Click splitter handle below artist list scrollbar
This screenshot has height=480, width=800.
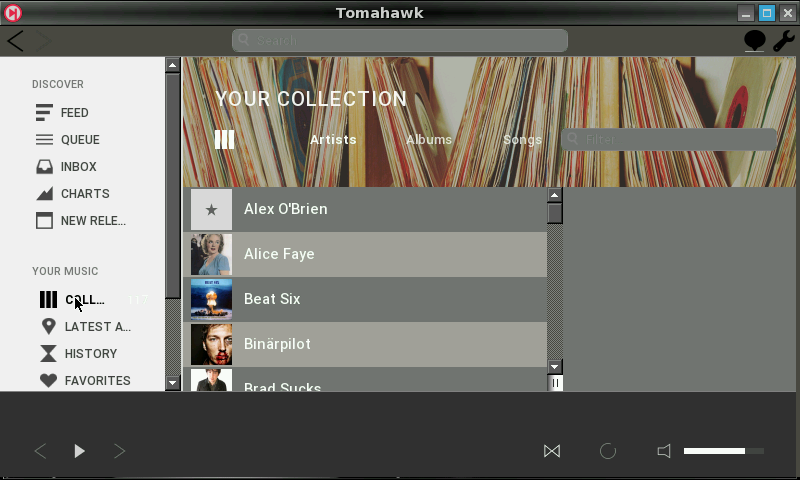click(555, 383)
